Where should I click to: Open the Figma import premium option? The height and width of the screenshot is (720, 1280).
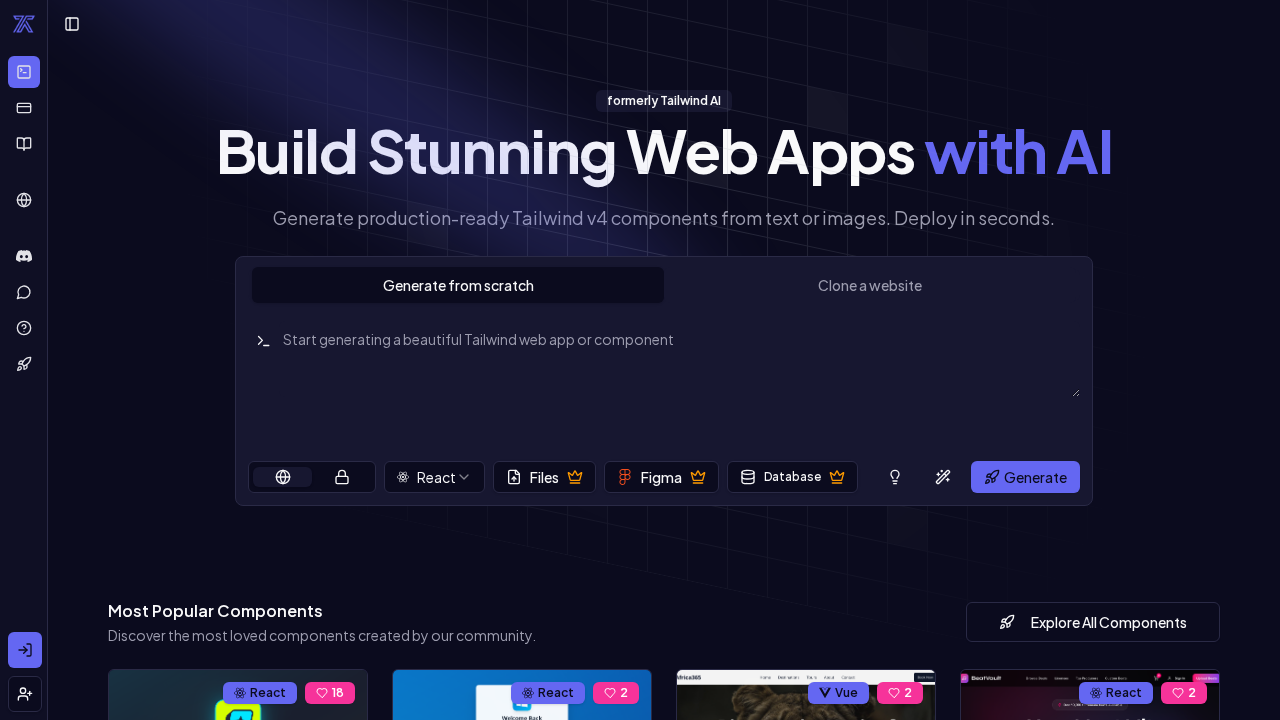pos(661,477)
